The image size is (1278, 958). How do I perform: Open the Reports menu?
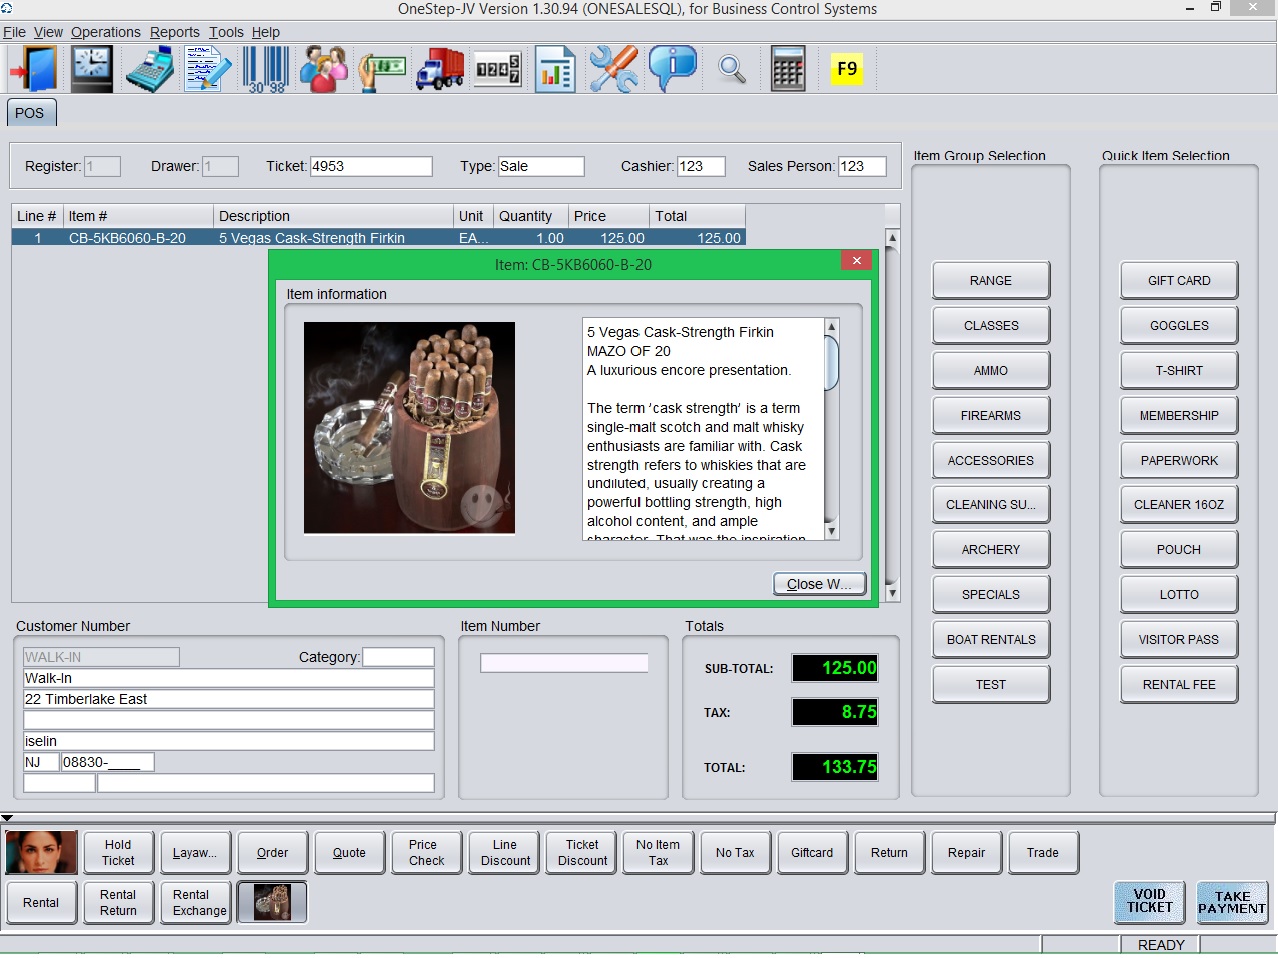coord(174,32)
